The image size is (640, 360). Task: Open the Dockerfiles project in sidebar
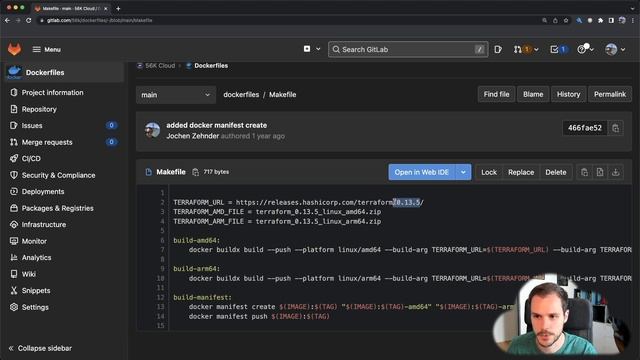(64, 72)
